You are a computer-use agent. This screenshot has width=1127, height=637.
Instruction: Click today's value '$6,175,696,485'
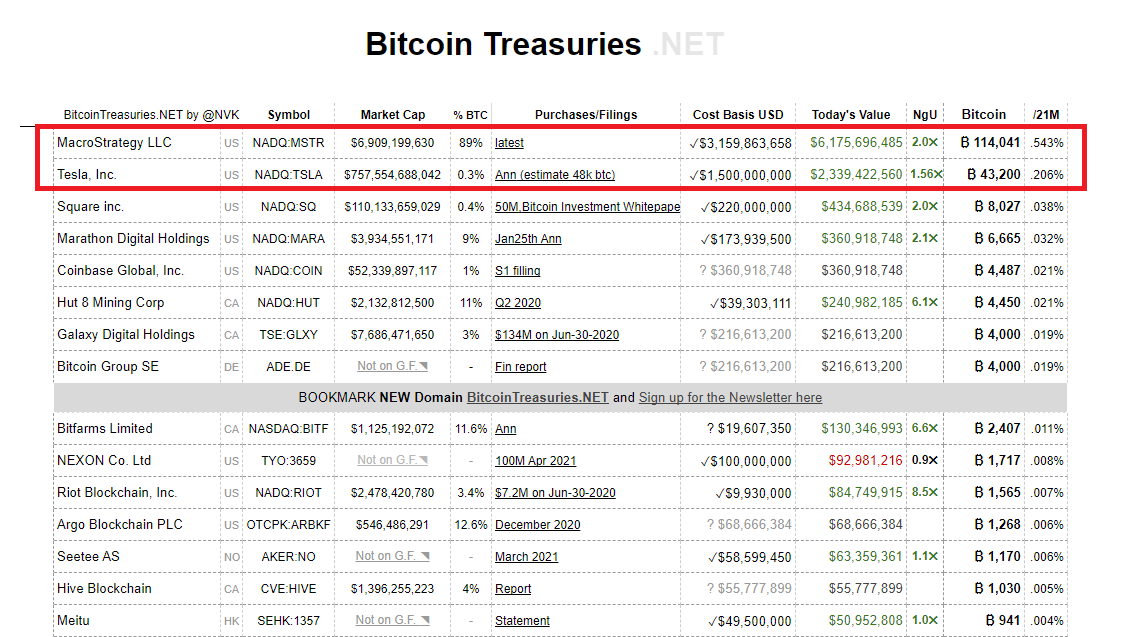pos(856,142)
